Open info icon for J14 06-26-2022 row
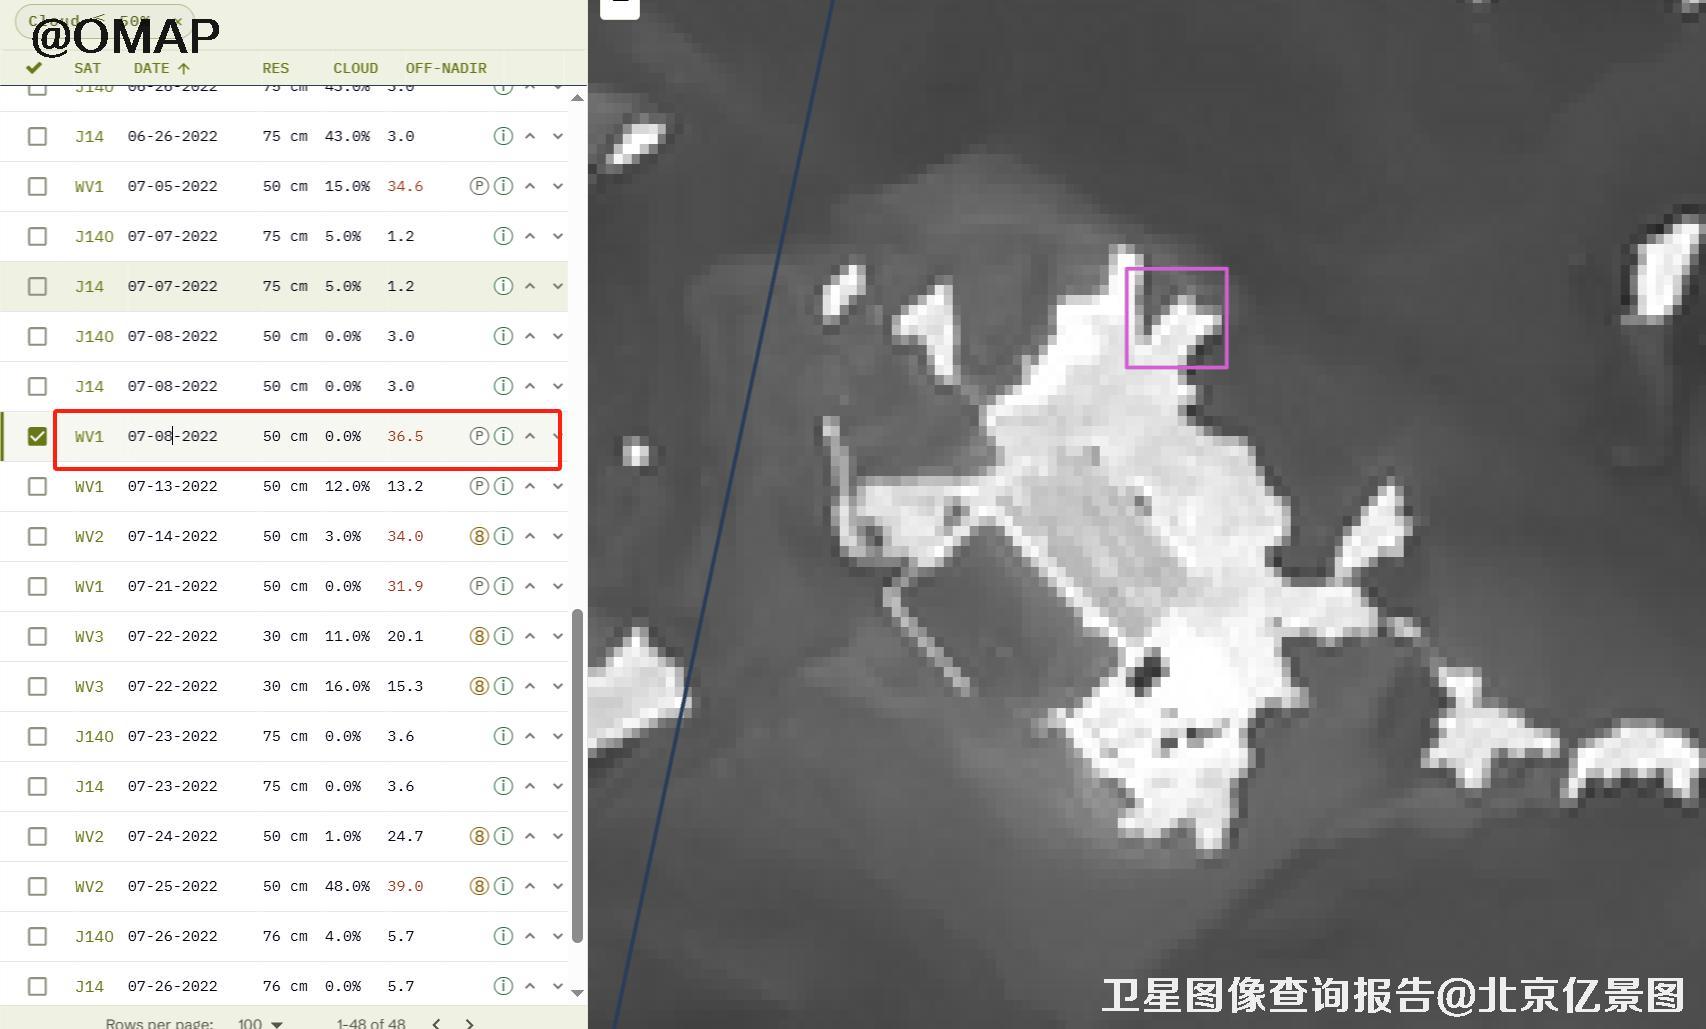Viewport: 1706px width, 1029px height. coord(503,136)
